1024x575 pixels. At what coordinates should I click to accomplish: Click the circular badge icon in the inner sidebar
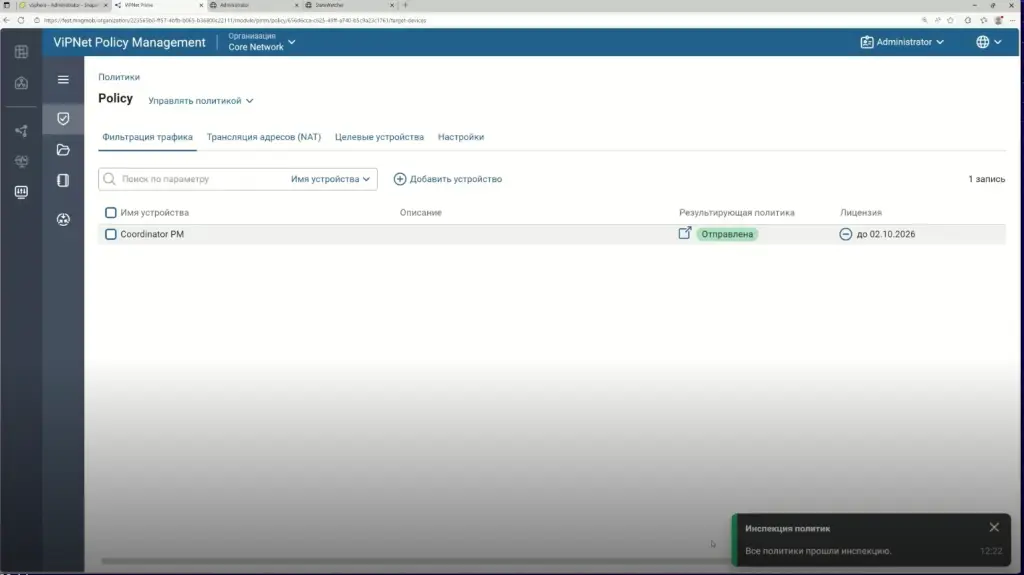(x=63, y=220)
